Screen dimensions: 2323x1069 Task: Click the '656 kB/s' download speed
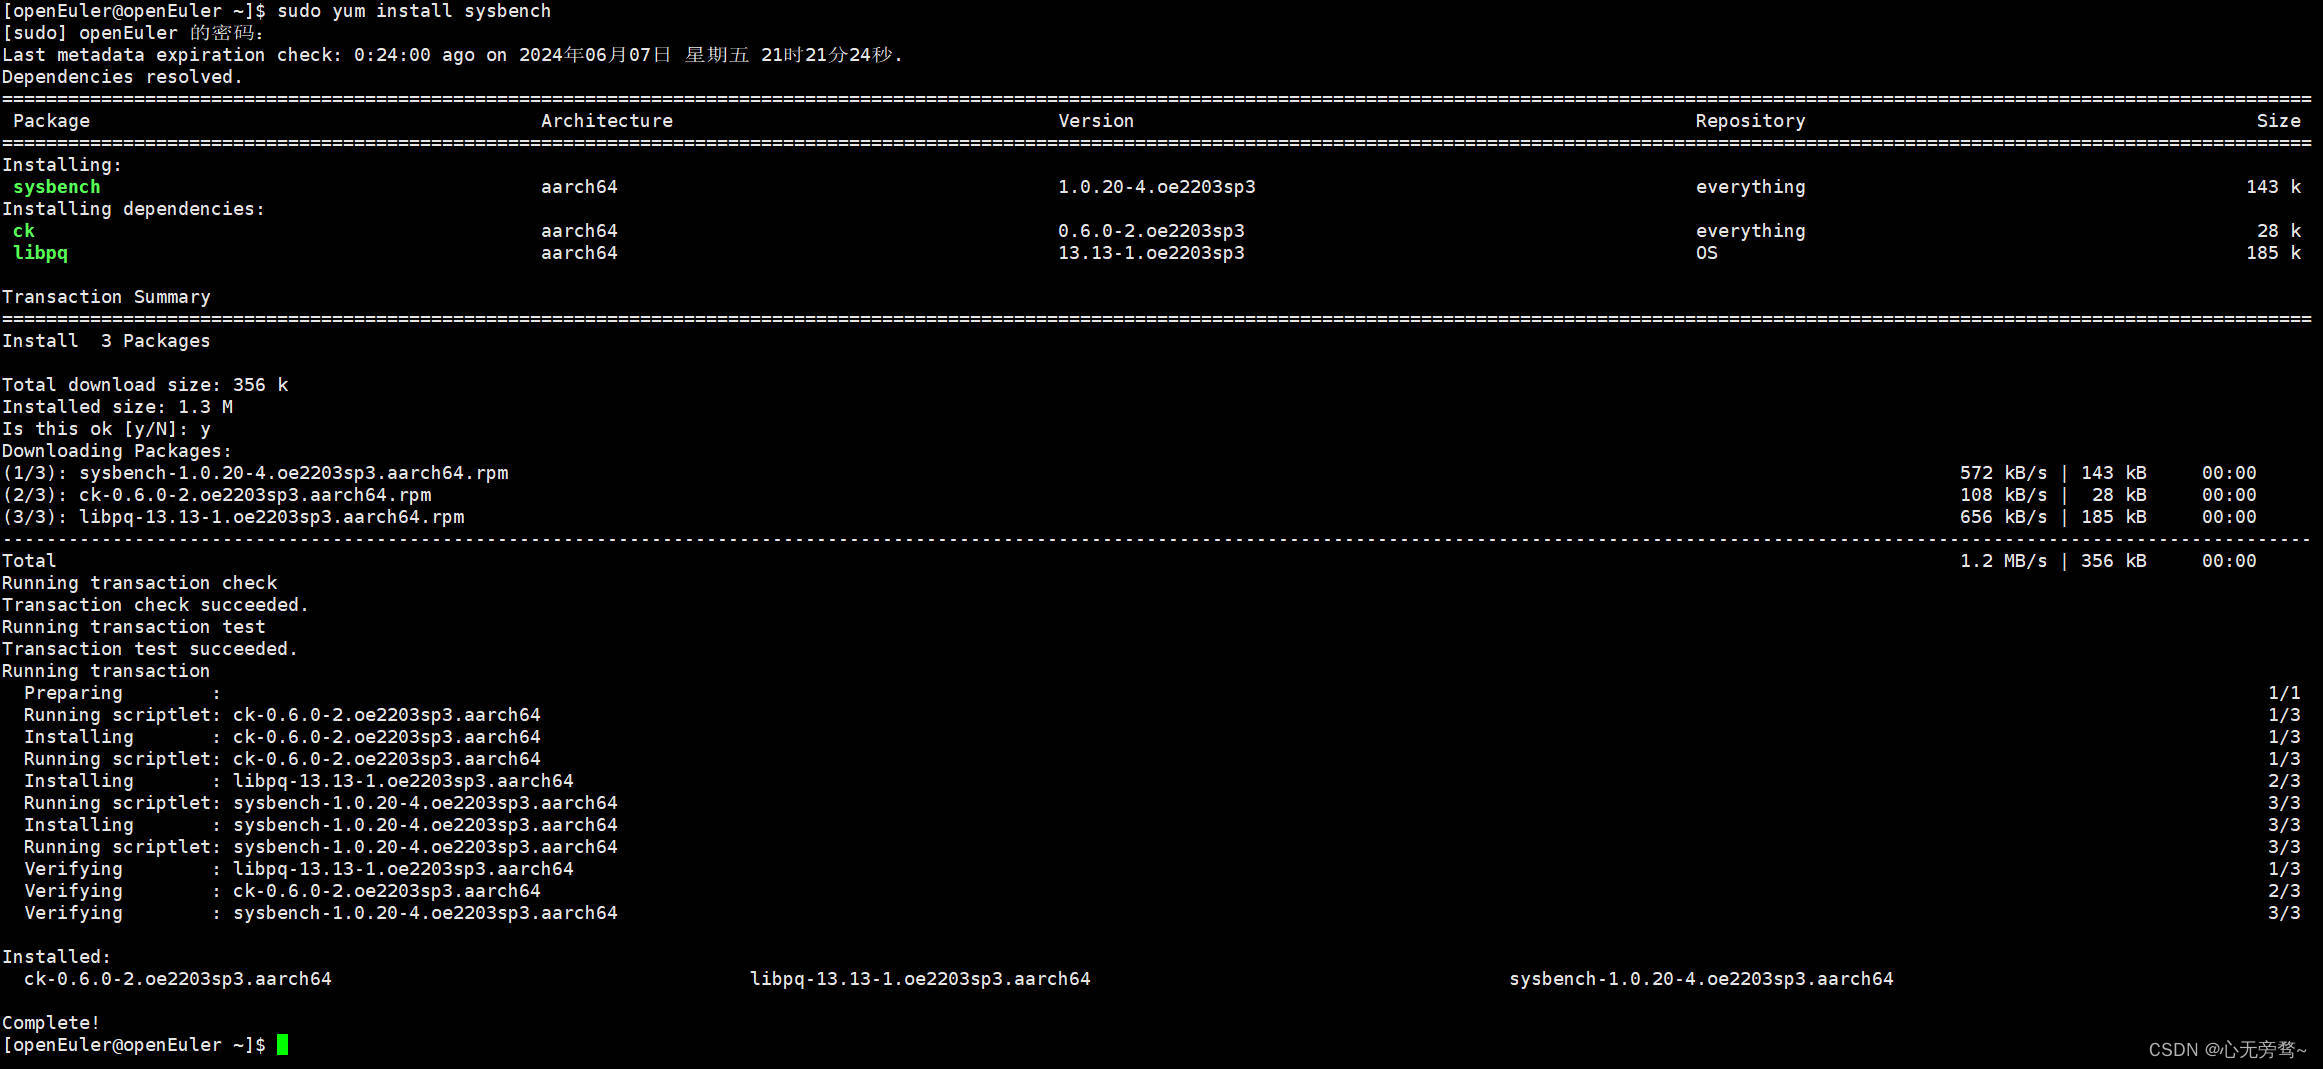click(x=2003, y=517)
